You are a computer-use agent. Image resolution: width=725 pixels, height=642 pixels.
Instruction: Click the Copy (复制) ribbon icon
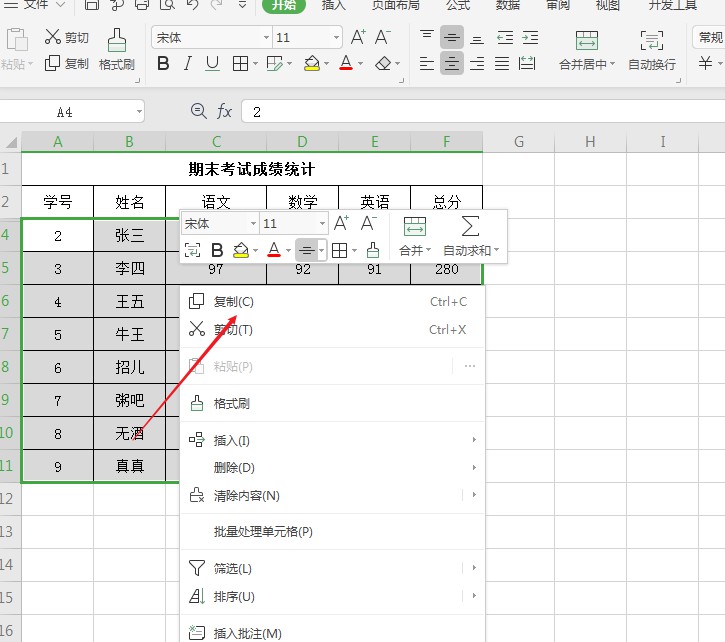(66, 63)
